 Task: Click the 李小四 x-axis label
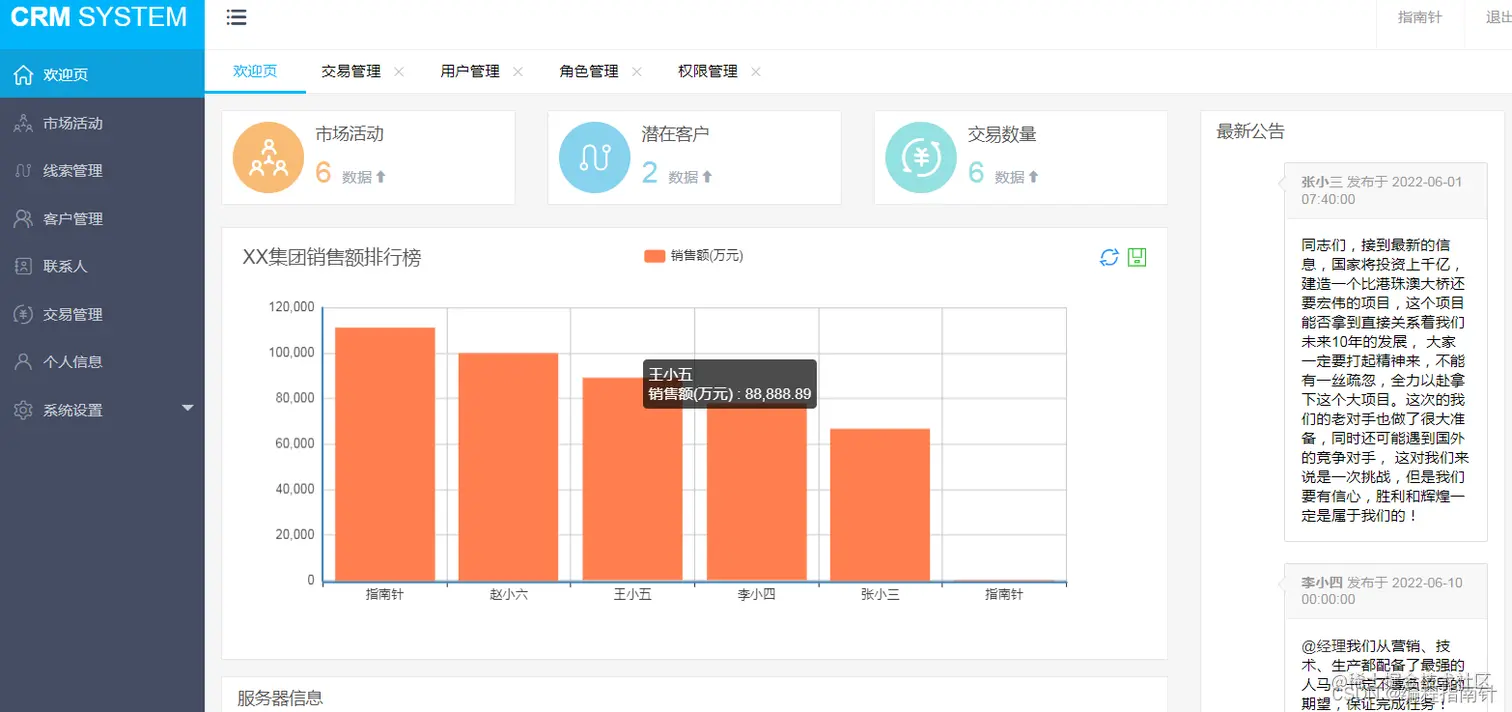tap(757, 594)
